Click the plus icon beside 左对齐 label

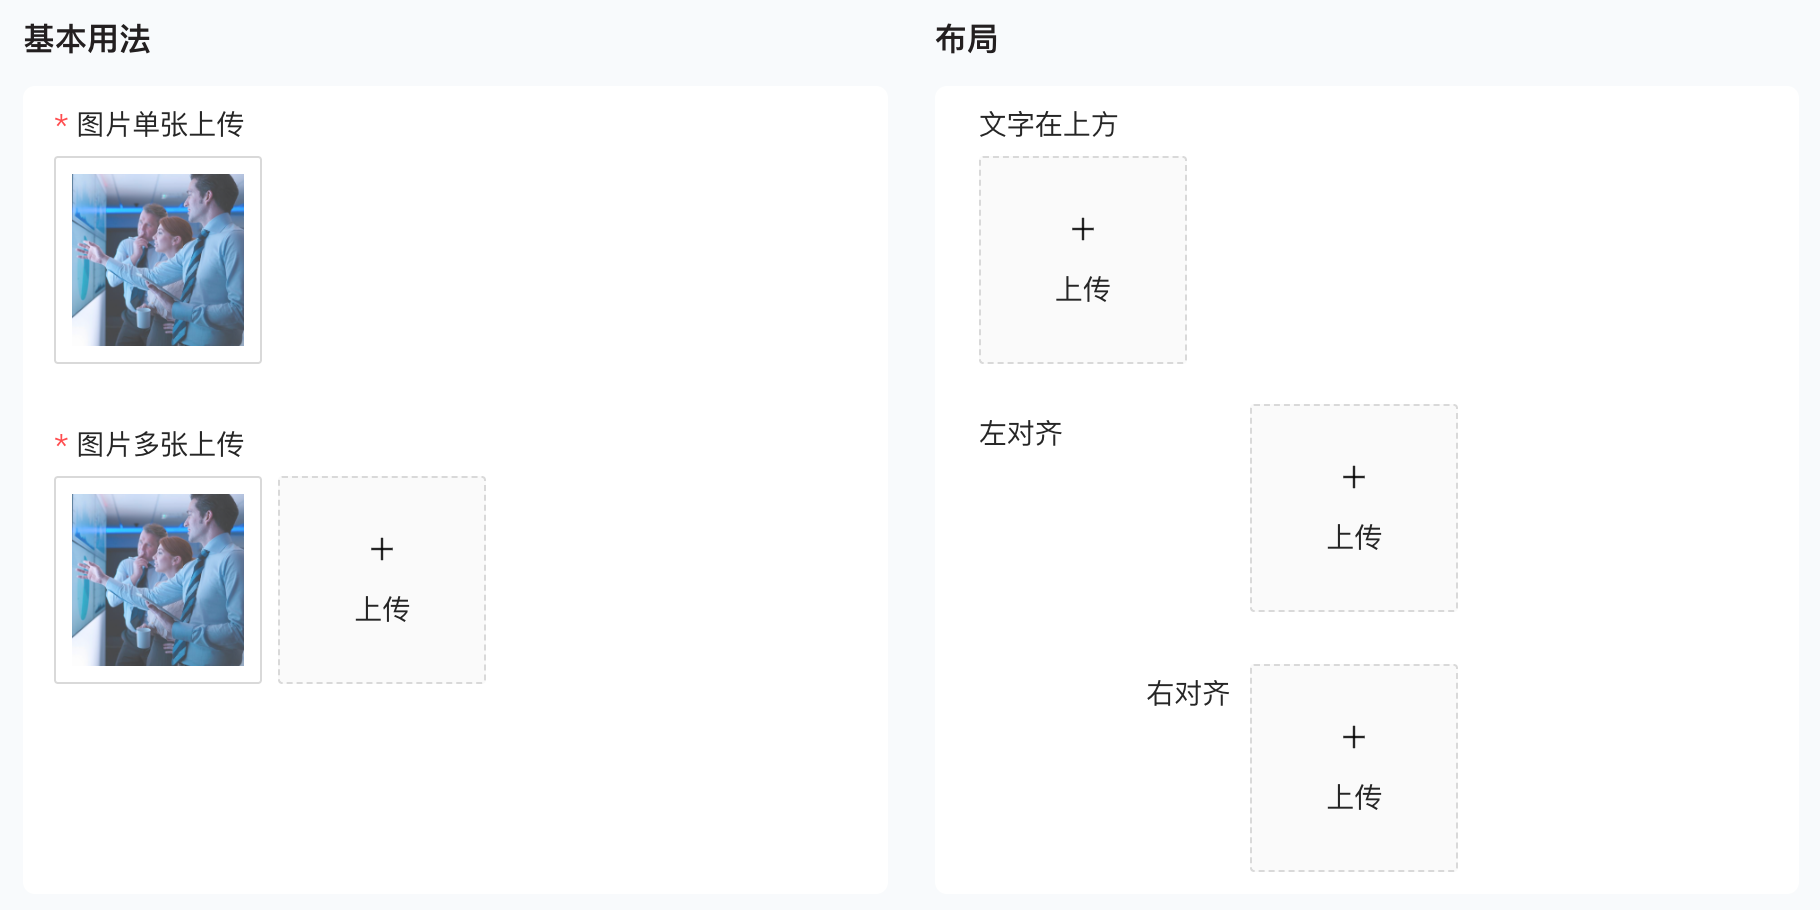1354,477
